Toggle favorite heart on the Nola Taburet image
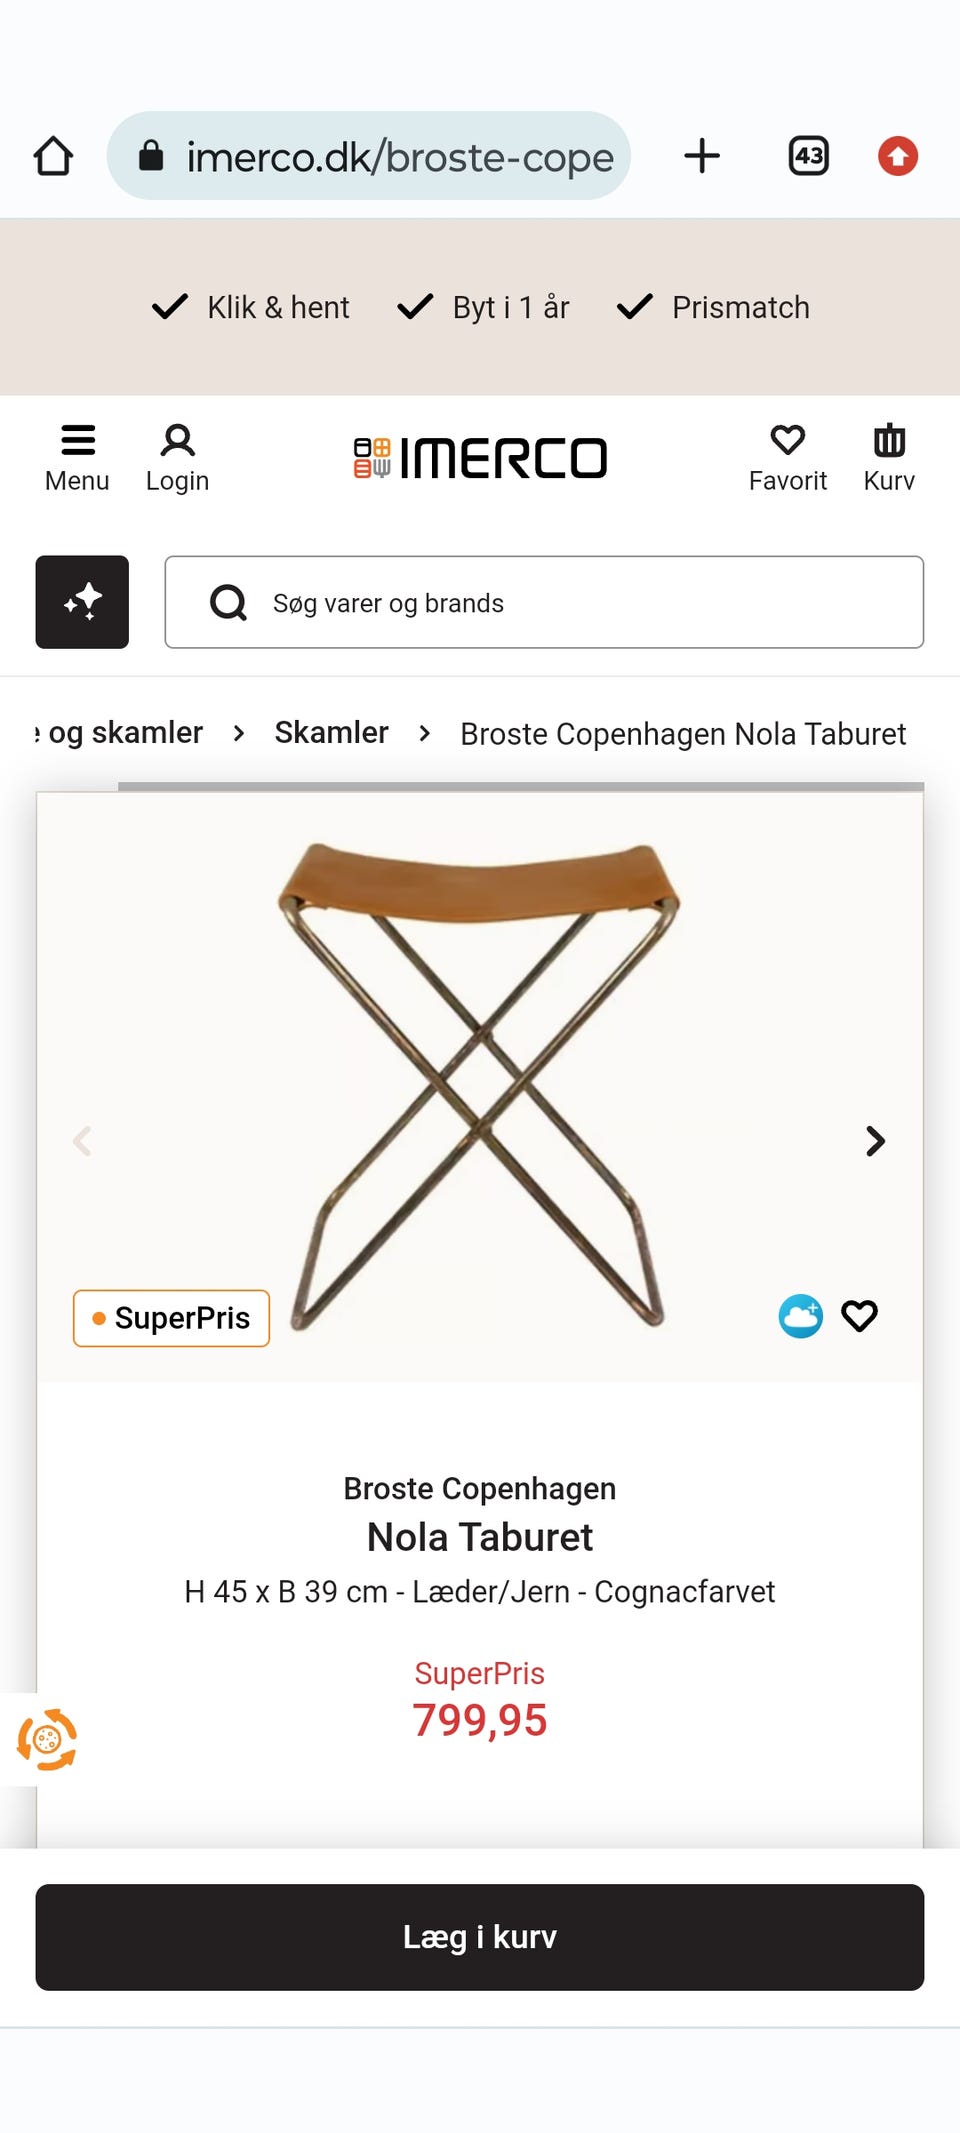960x2133 pixels. 859,1316
